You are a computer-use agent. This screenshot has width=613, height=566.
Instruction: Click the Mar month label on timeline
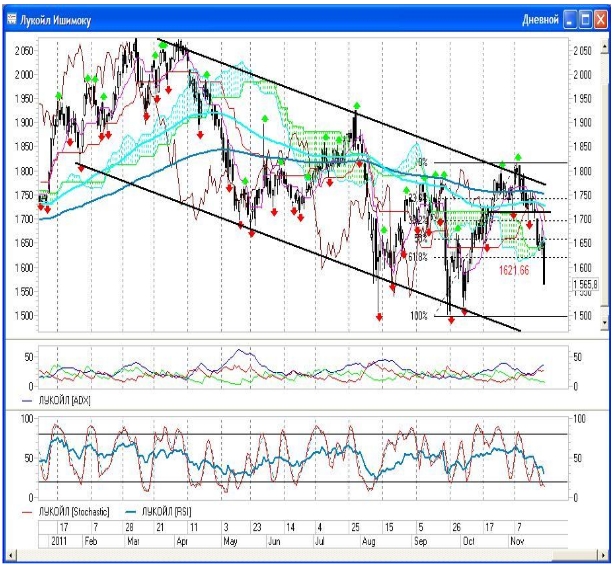[133, 541]
